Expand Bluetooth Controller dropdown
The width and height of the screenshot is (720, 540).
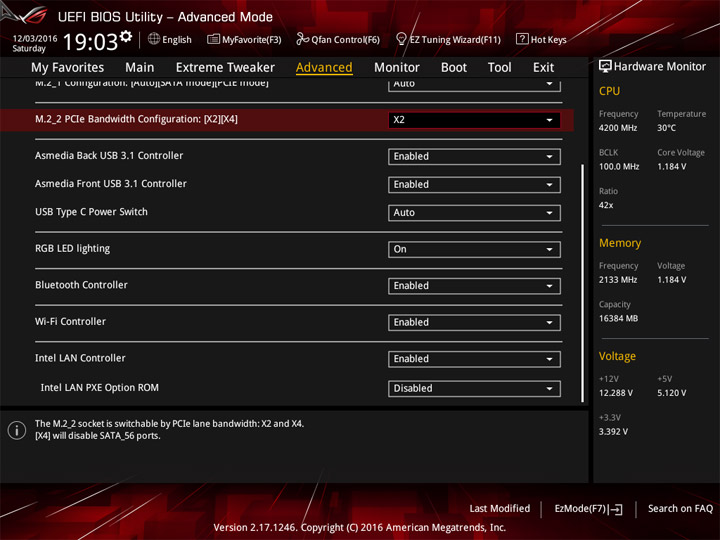pos(474,286)
